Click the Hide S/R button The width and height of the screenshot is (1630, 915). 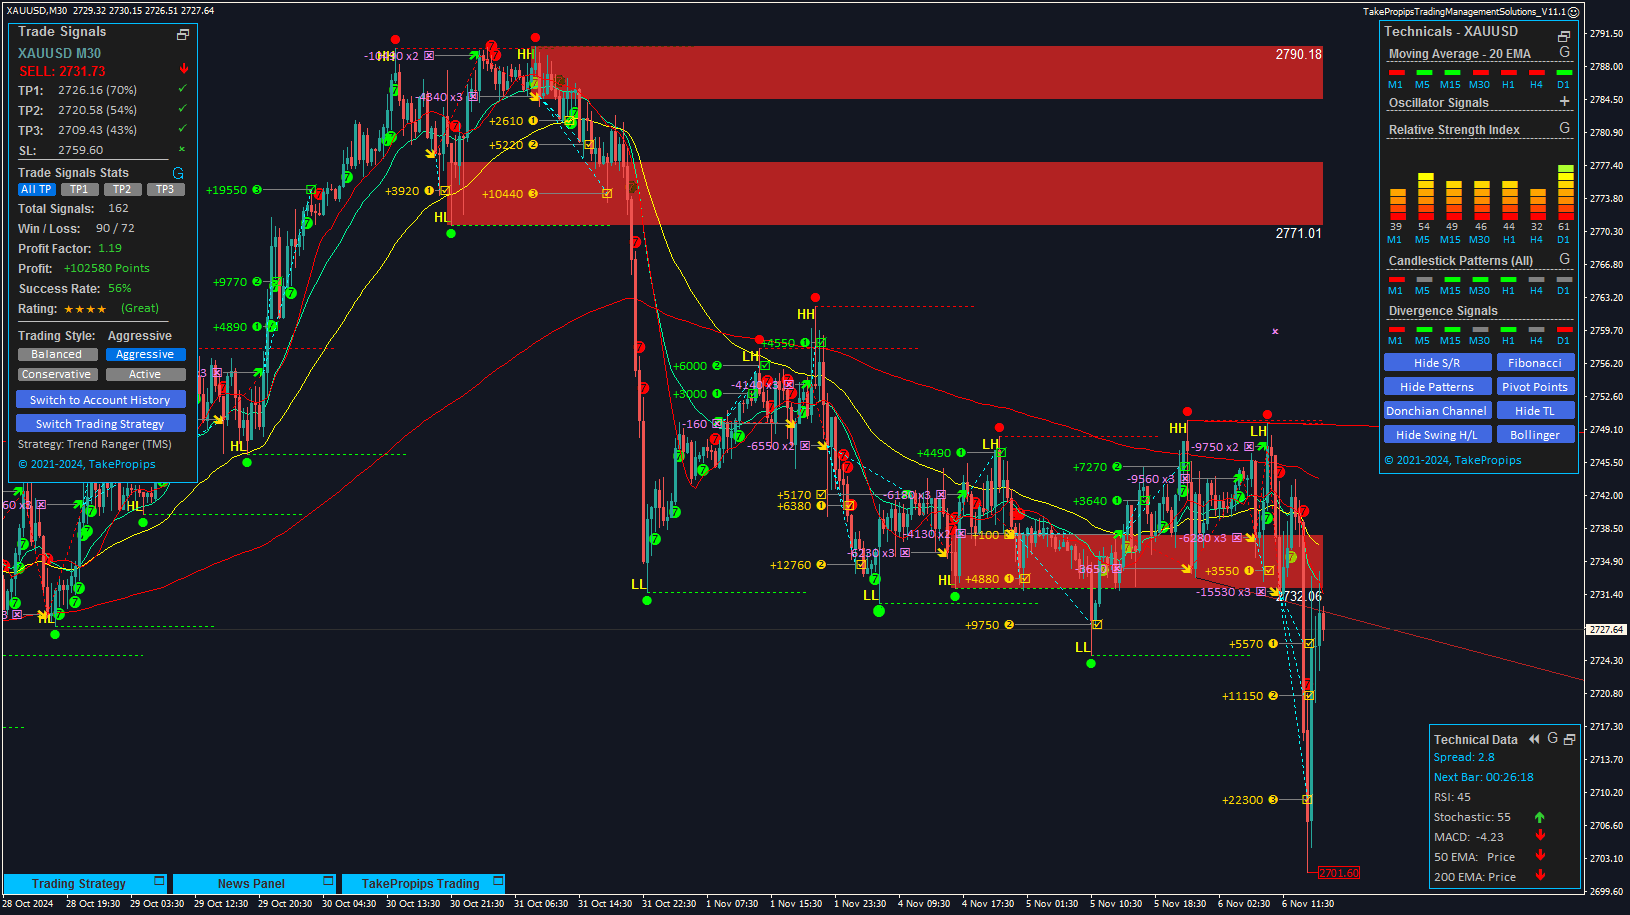click(x=1437, y=363)
